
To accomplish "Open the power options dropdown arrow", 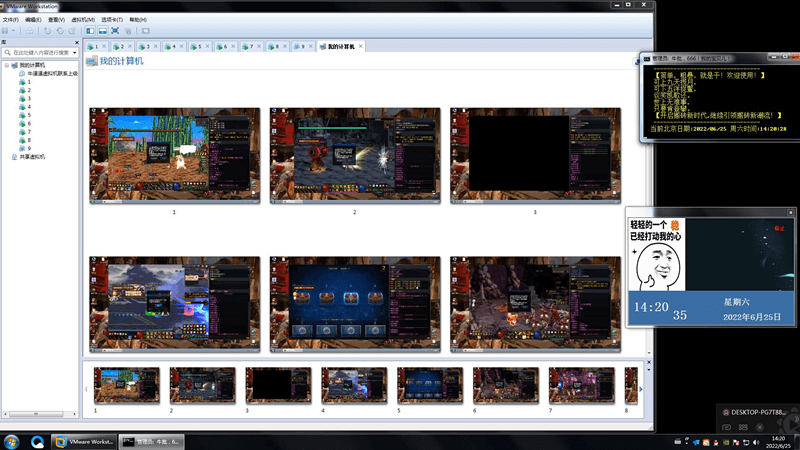I will (x=14, y=31).
